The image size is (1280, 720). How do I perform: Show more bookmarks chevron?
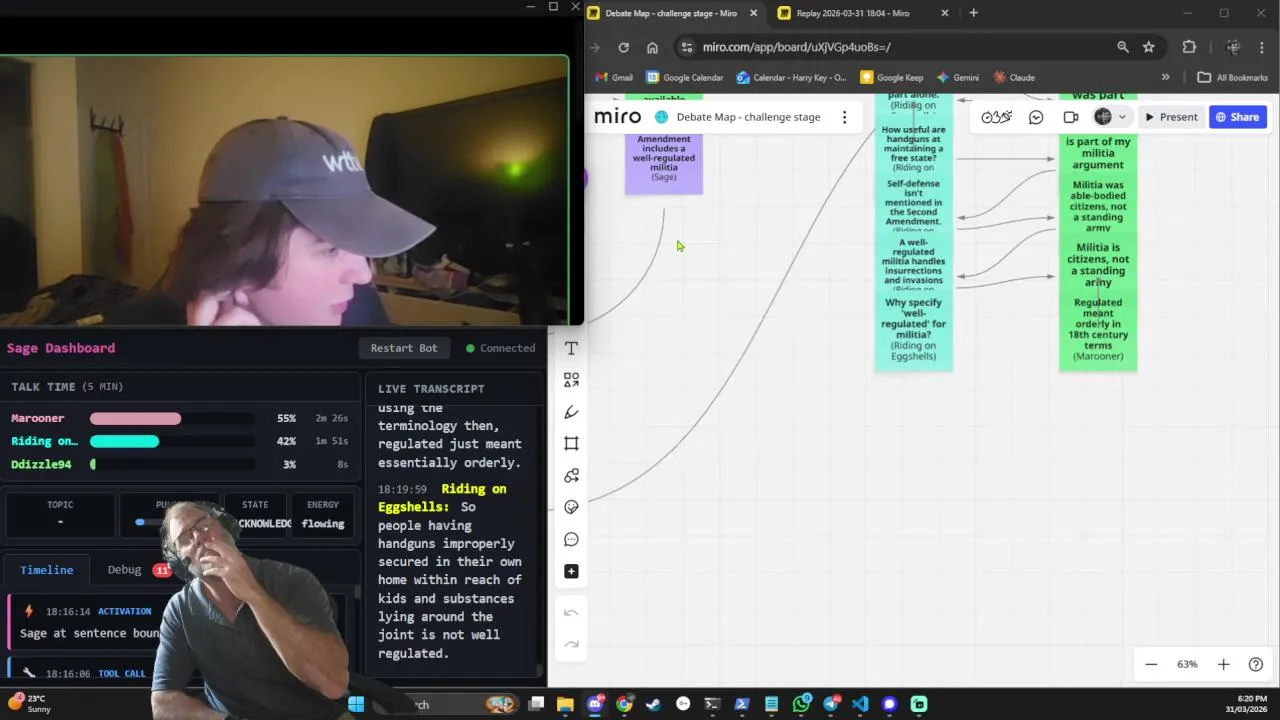coord(1165,77)
